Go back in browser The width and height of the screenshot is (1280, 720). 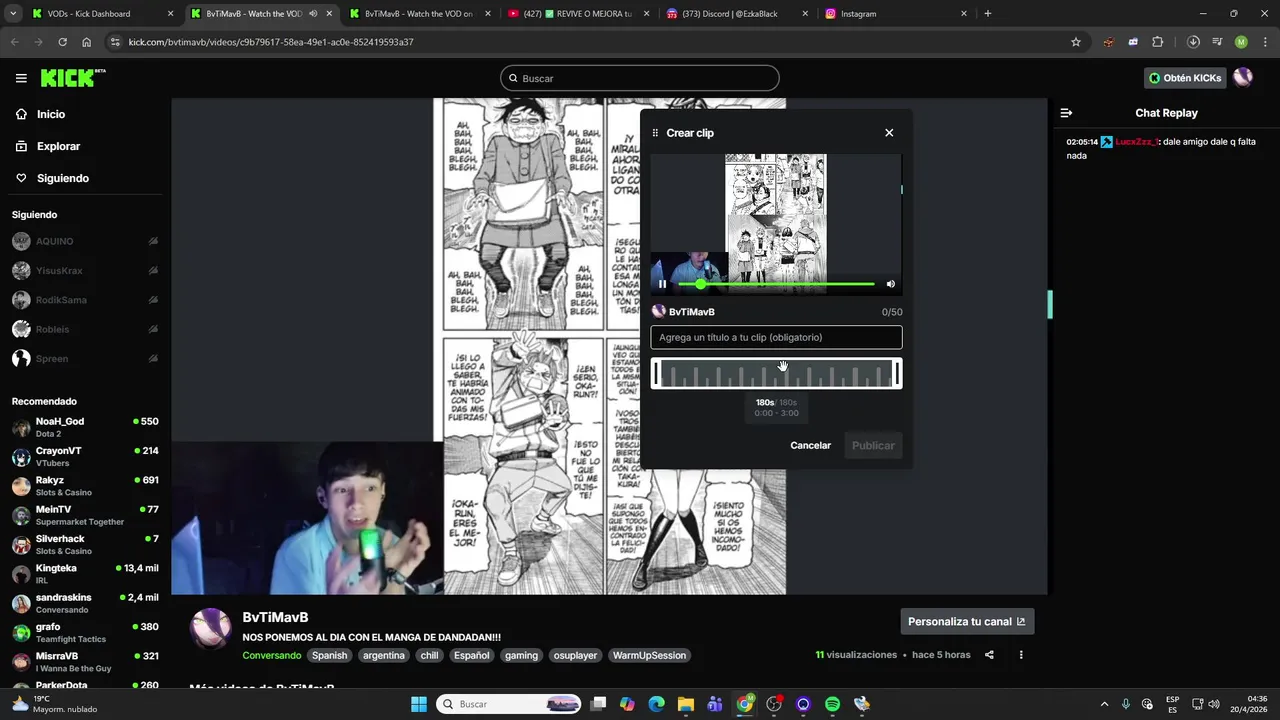(14, 42)
